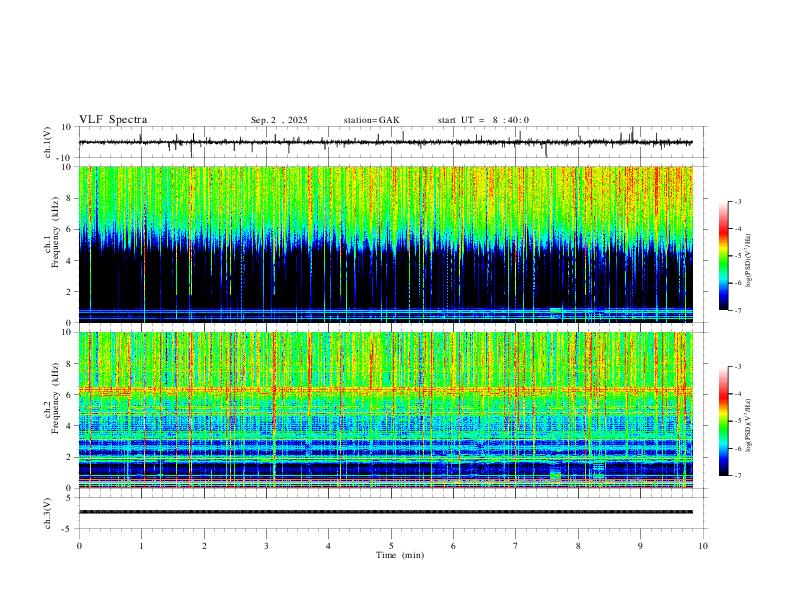Click the ch.2 "Frequency (kHz)" axis label
This screenshot has height=612, width=792.
56,398
